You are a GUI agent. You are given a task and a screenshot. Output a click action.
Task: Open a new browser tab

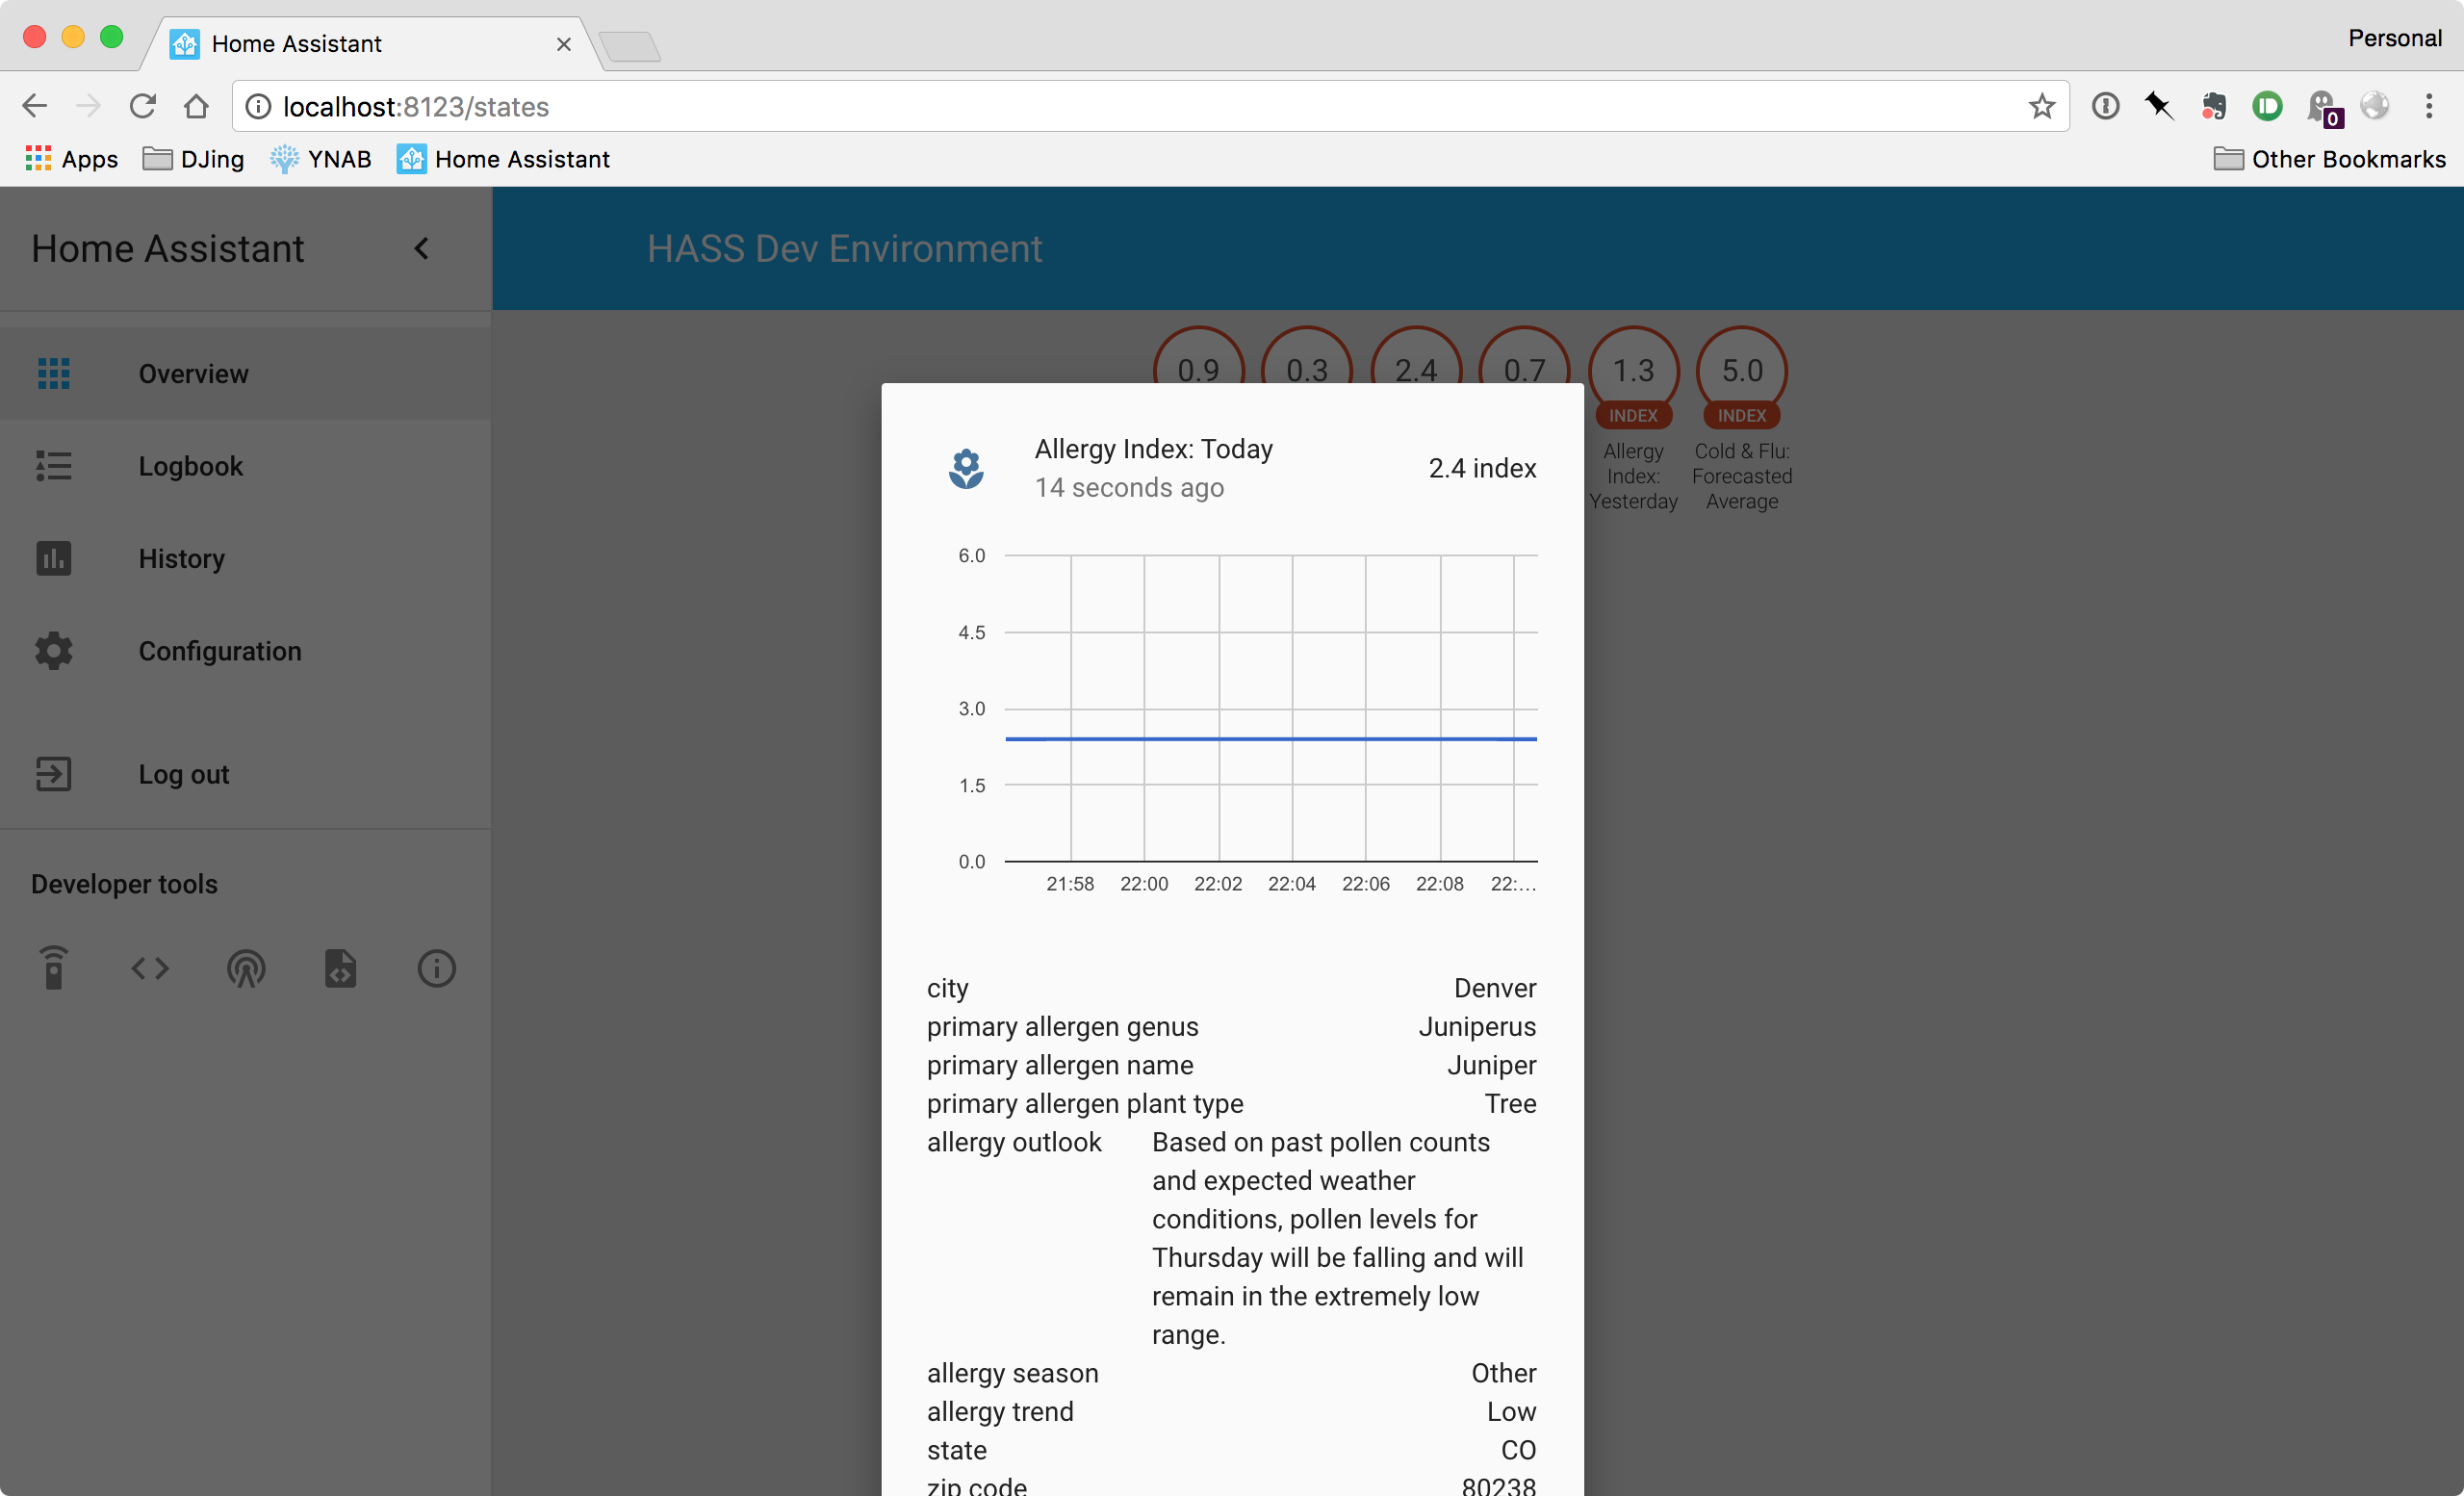pos(630,46)
